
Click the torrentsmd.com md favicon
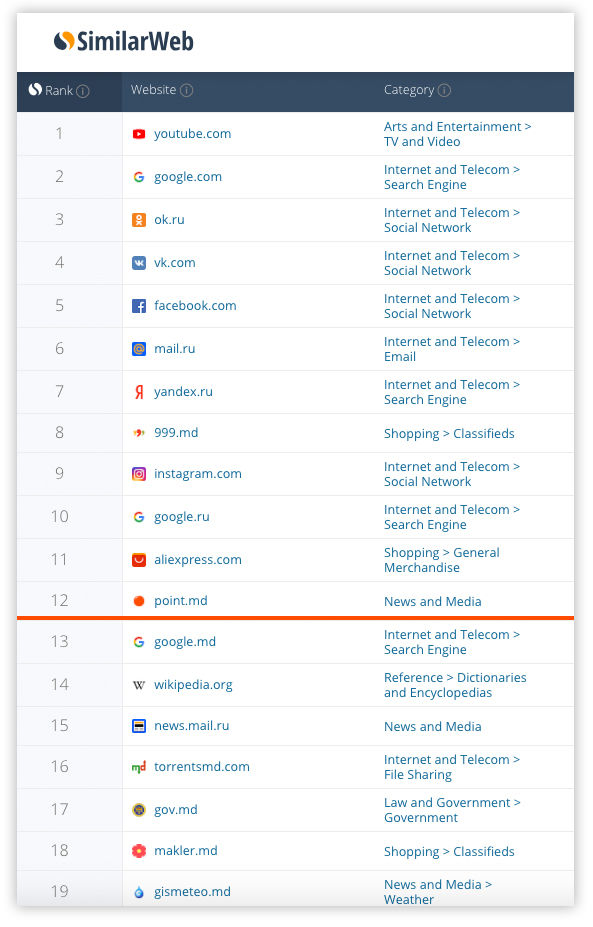point(139,767)
